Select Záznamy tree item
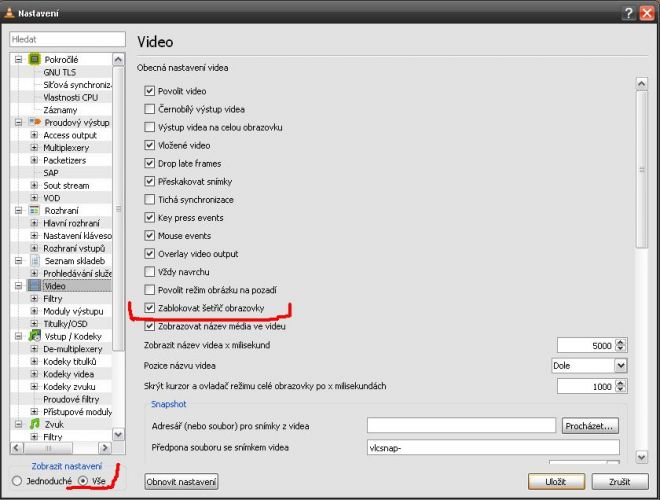The height and width of the screenshot is (500, 660). 60,110
